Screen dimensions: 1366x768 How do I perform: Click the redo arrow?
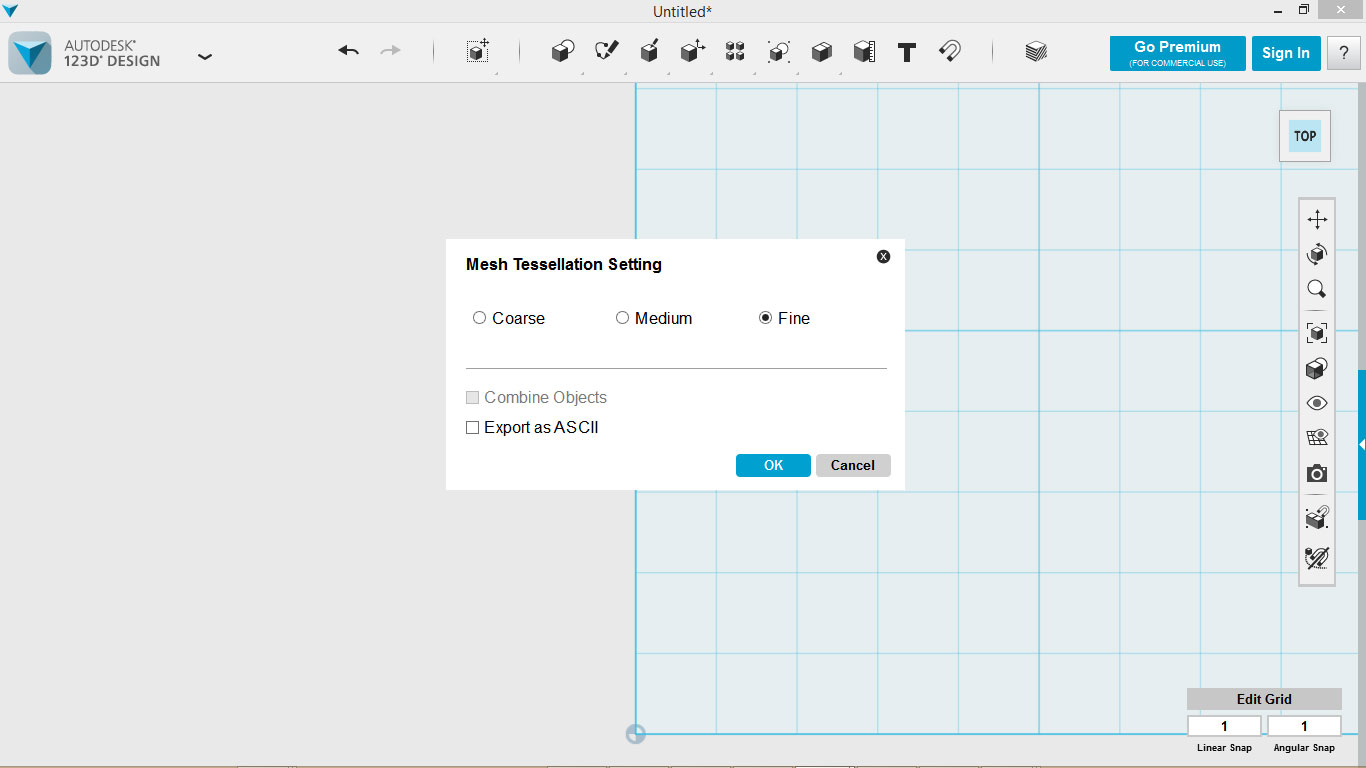click(x=390, y=51)
